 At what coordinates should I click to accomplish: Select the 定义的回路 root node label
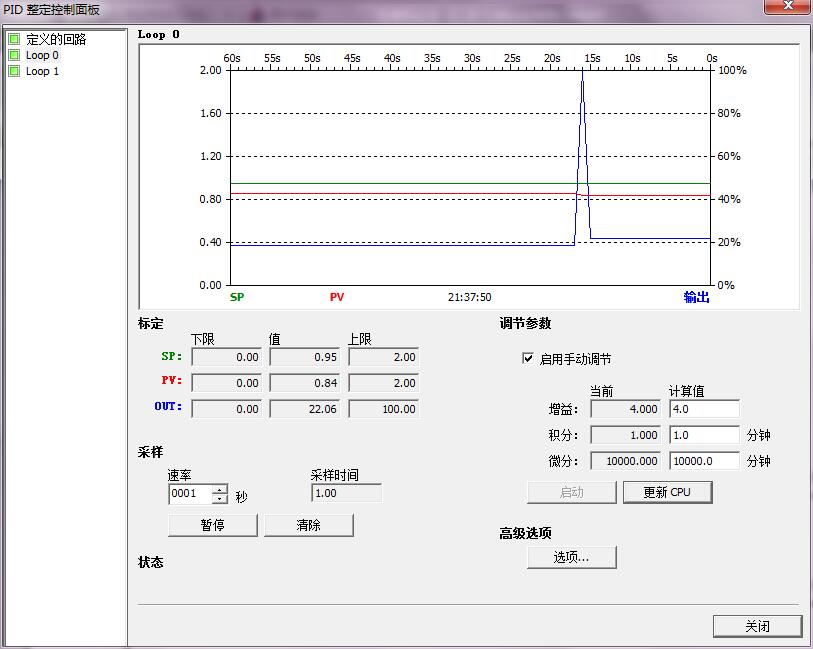click(56, 39)
